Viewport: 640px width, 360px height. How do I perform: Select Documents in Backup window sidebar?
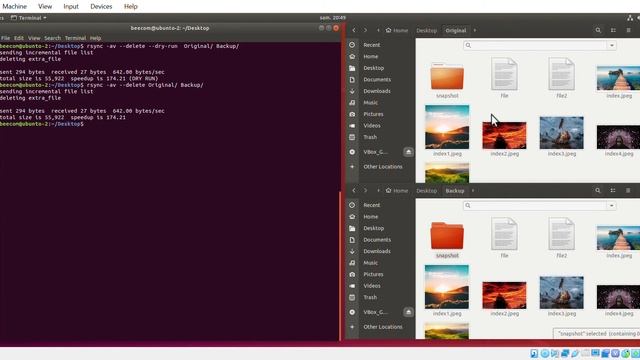pos(377,240)
